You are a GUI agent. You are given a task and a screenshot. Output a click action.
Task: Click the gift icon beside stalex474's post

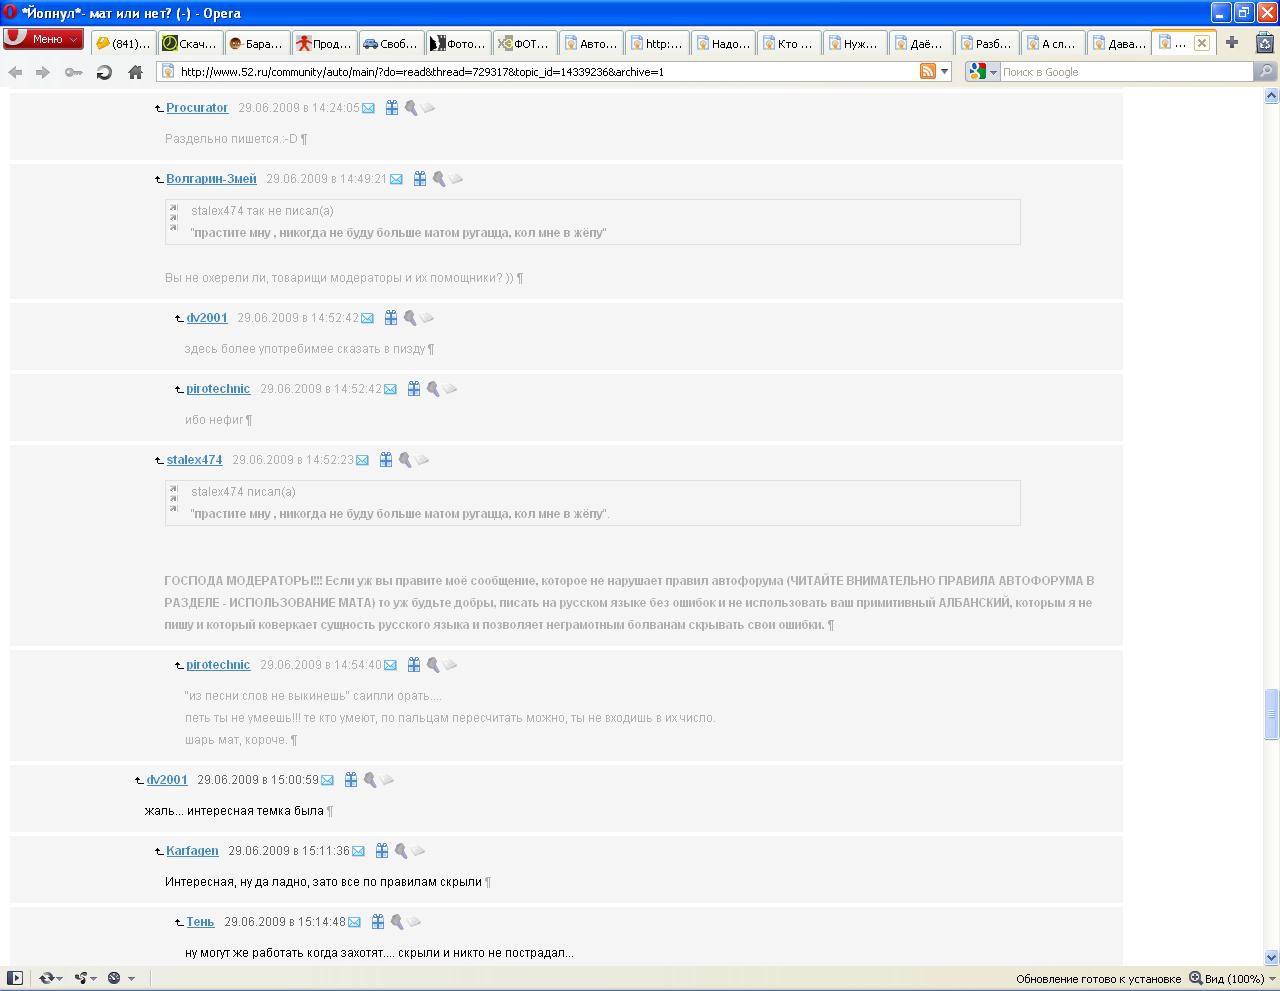(x=385, y=460)
